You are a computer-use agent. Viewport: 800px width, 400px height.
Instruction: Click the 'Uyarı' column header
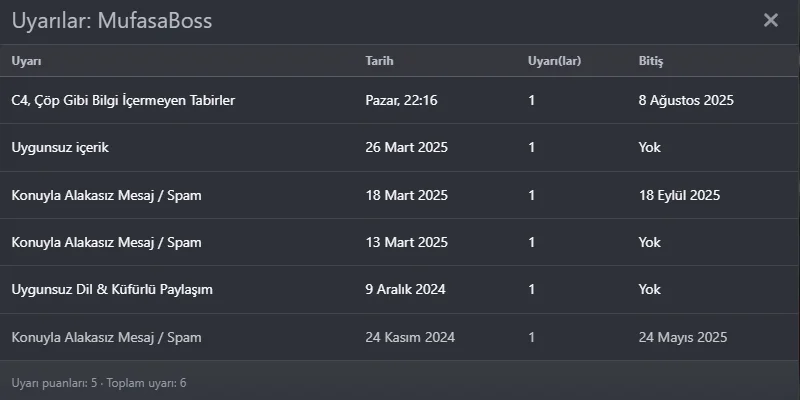coord(26,61)
